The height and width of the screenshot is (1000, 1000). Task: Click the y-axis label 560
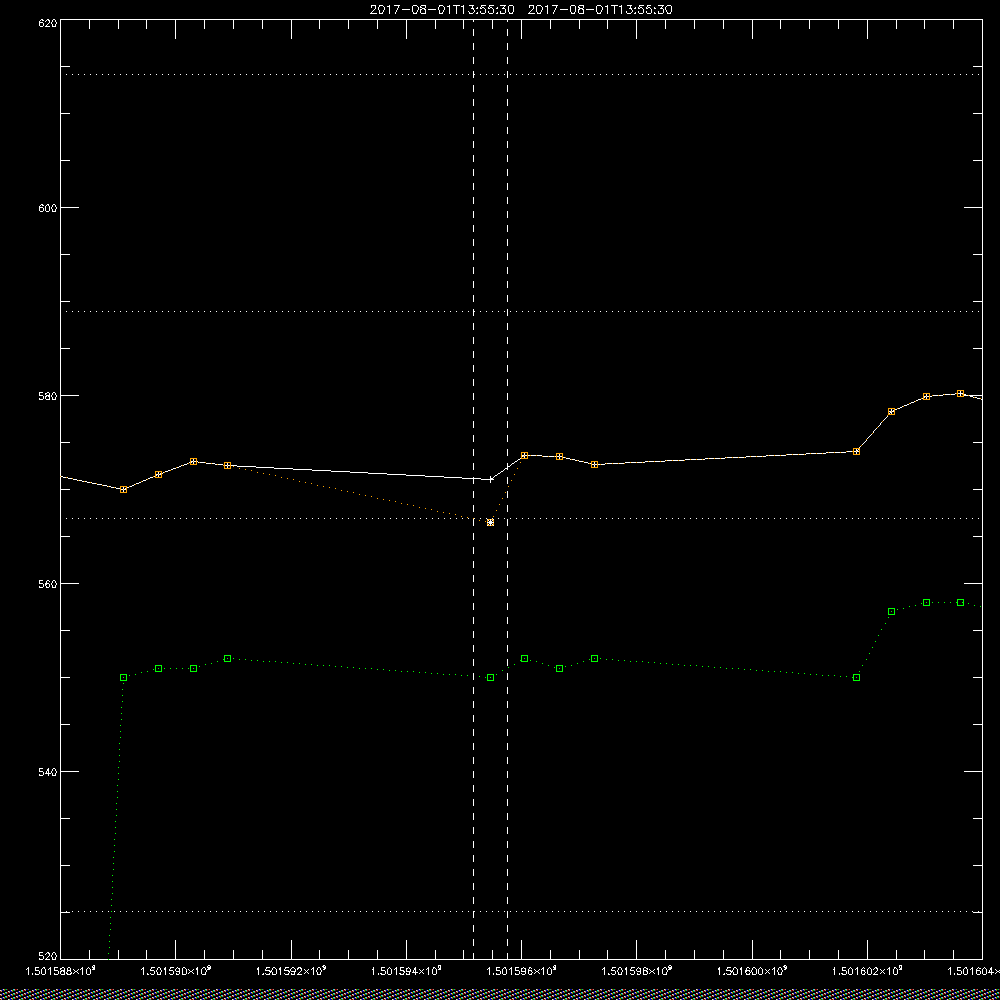click(x=48, y=584)
